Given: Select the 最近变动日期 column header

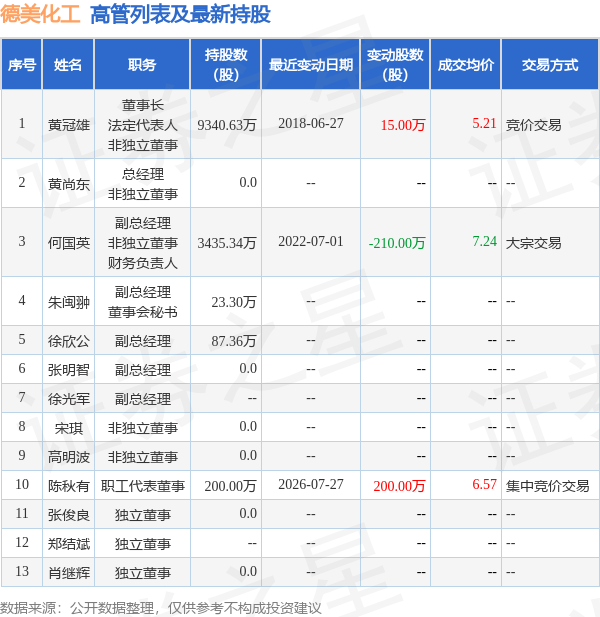Looking at the screenshot, I should pos(310,65).
